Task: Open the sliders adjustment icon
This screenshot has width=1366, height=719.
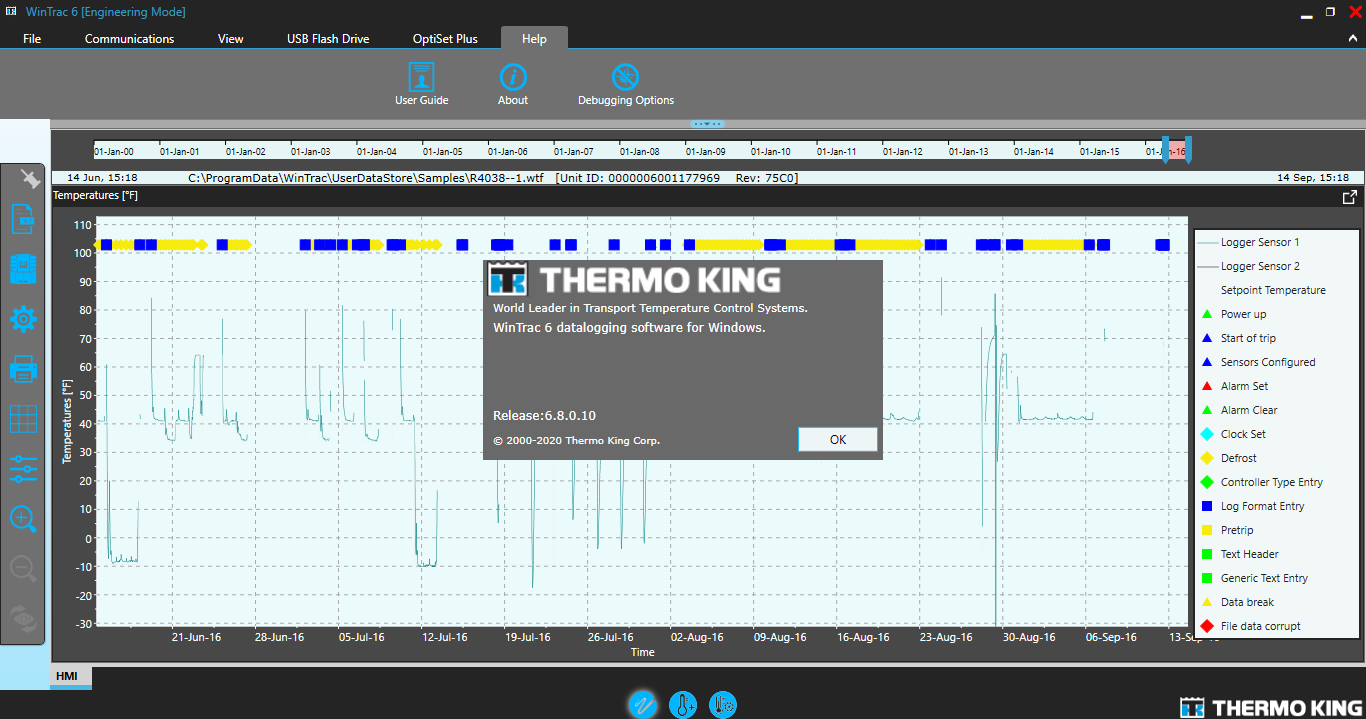Action: coord(23,468)
